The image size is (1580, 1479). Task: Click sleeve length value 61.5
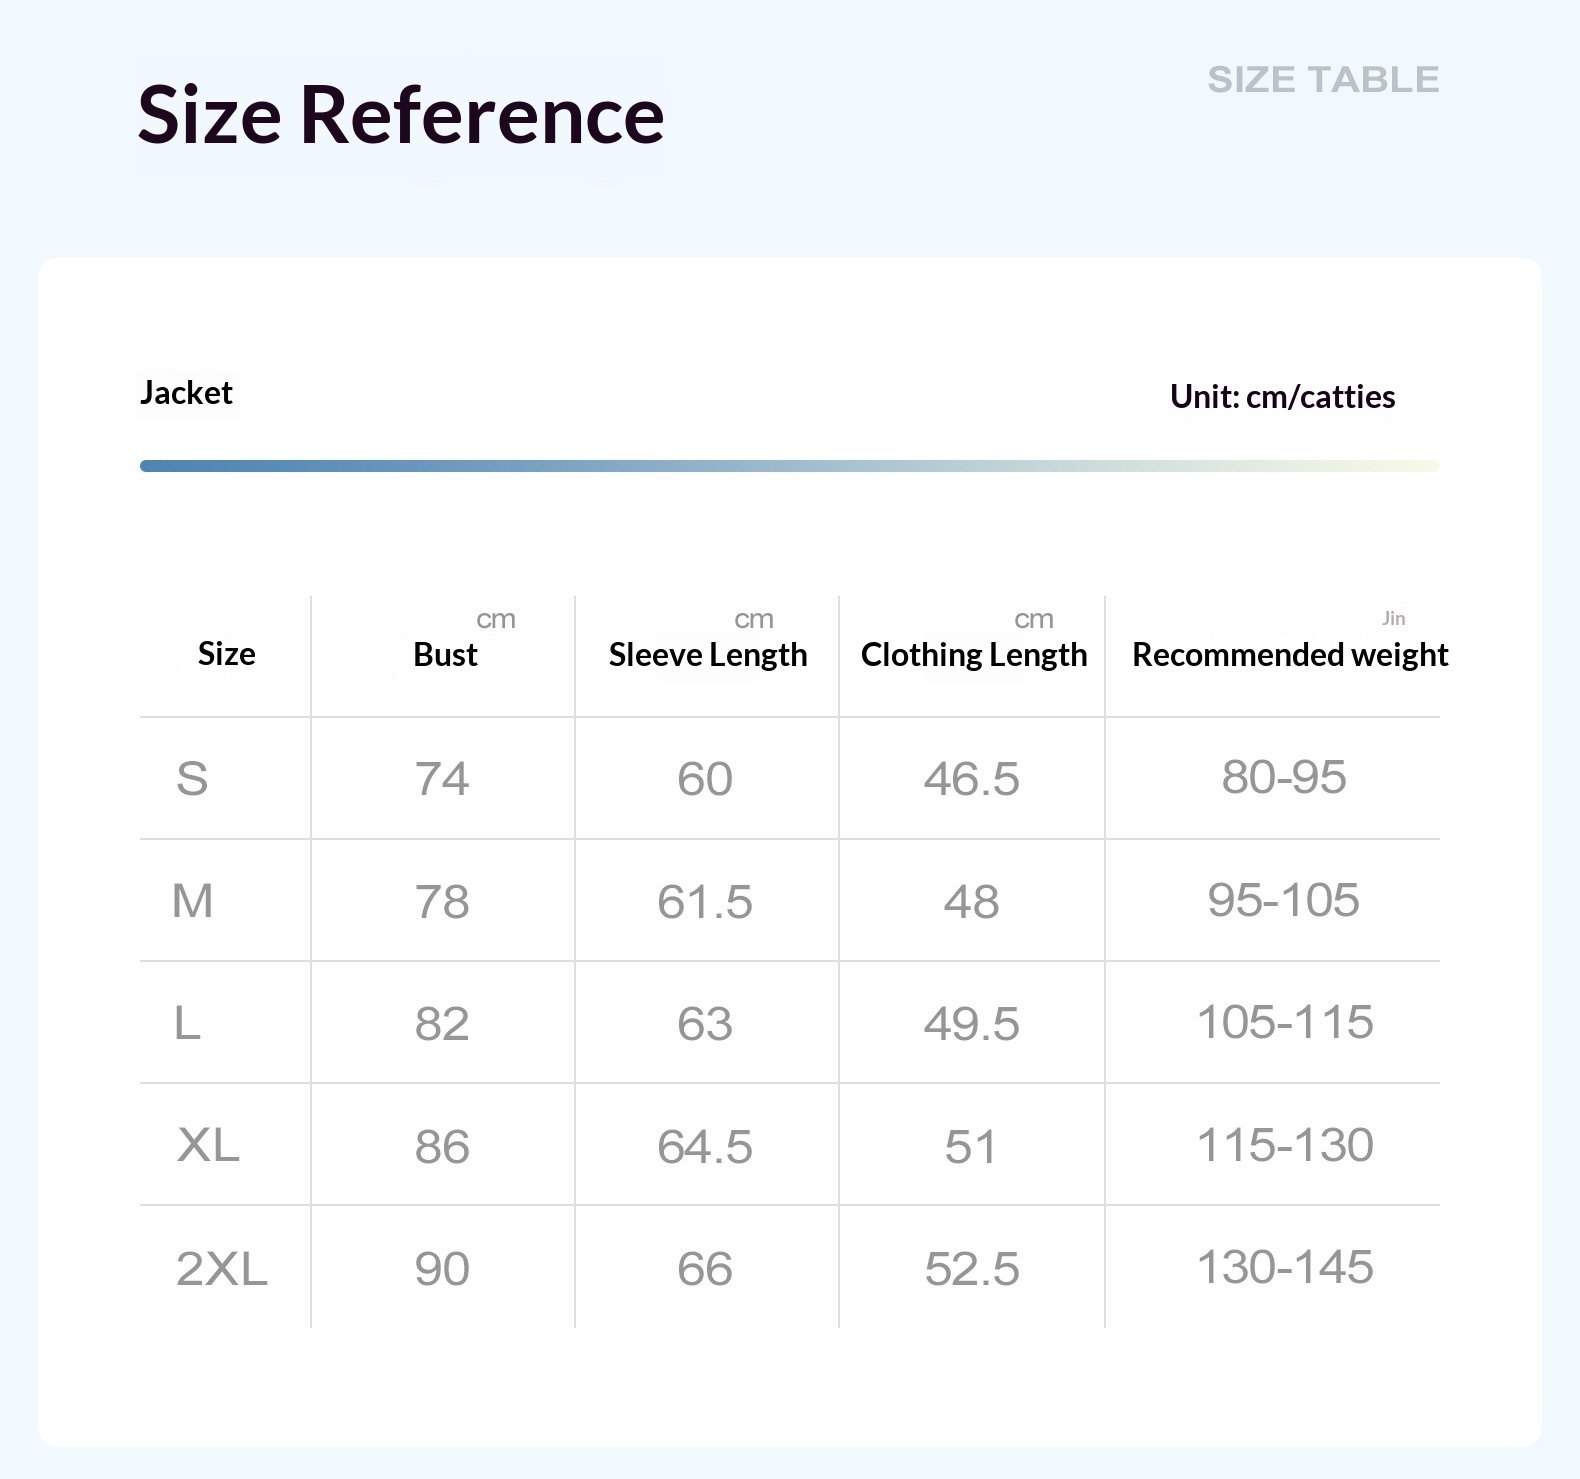coord(705,902)
